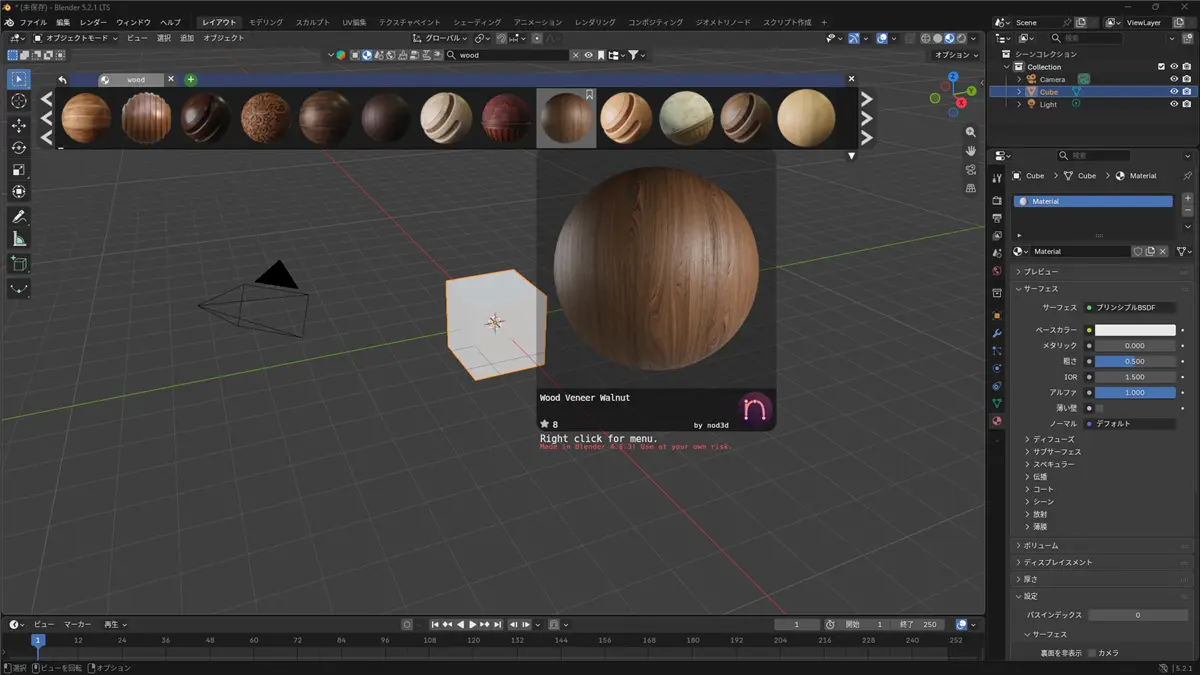This screenshot has height=675, width=1200.
Task: Open the Material properties tab
Action: click(996, 421)
